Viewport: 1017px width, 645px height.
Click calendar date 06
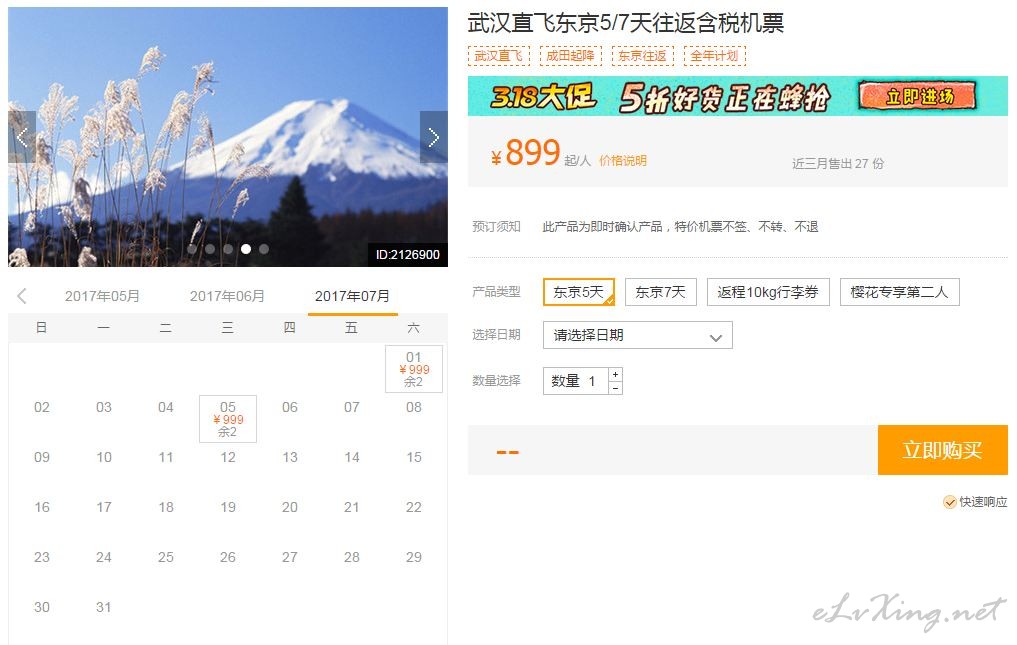[290, 408]
